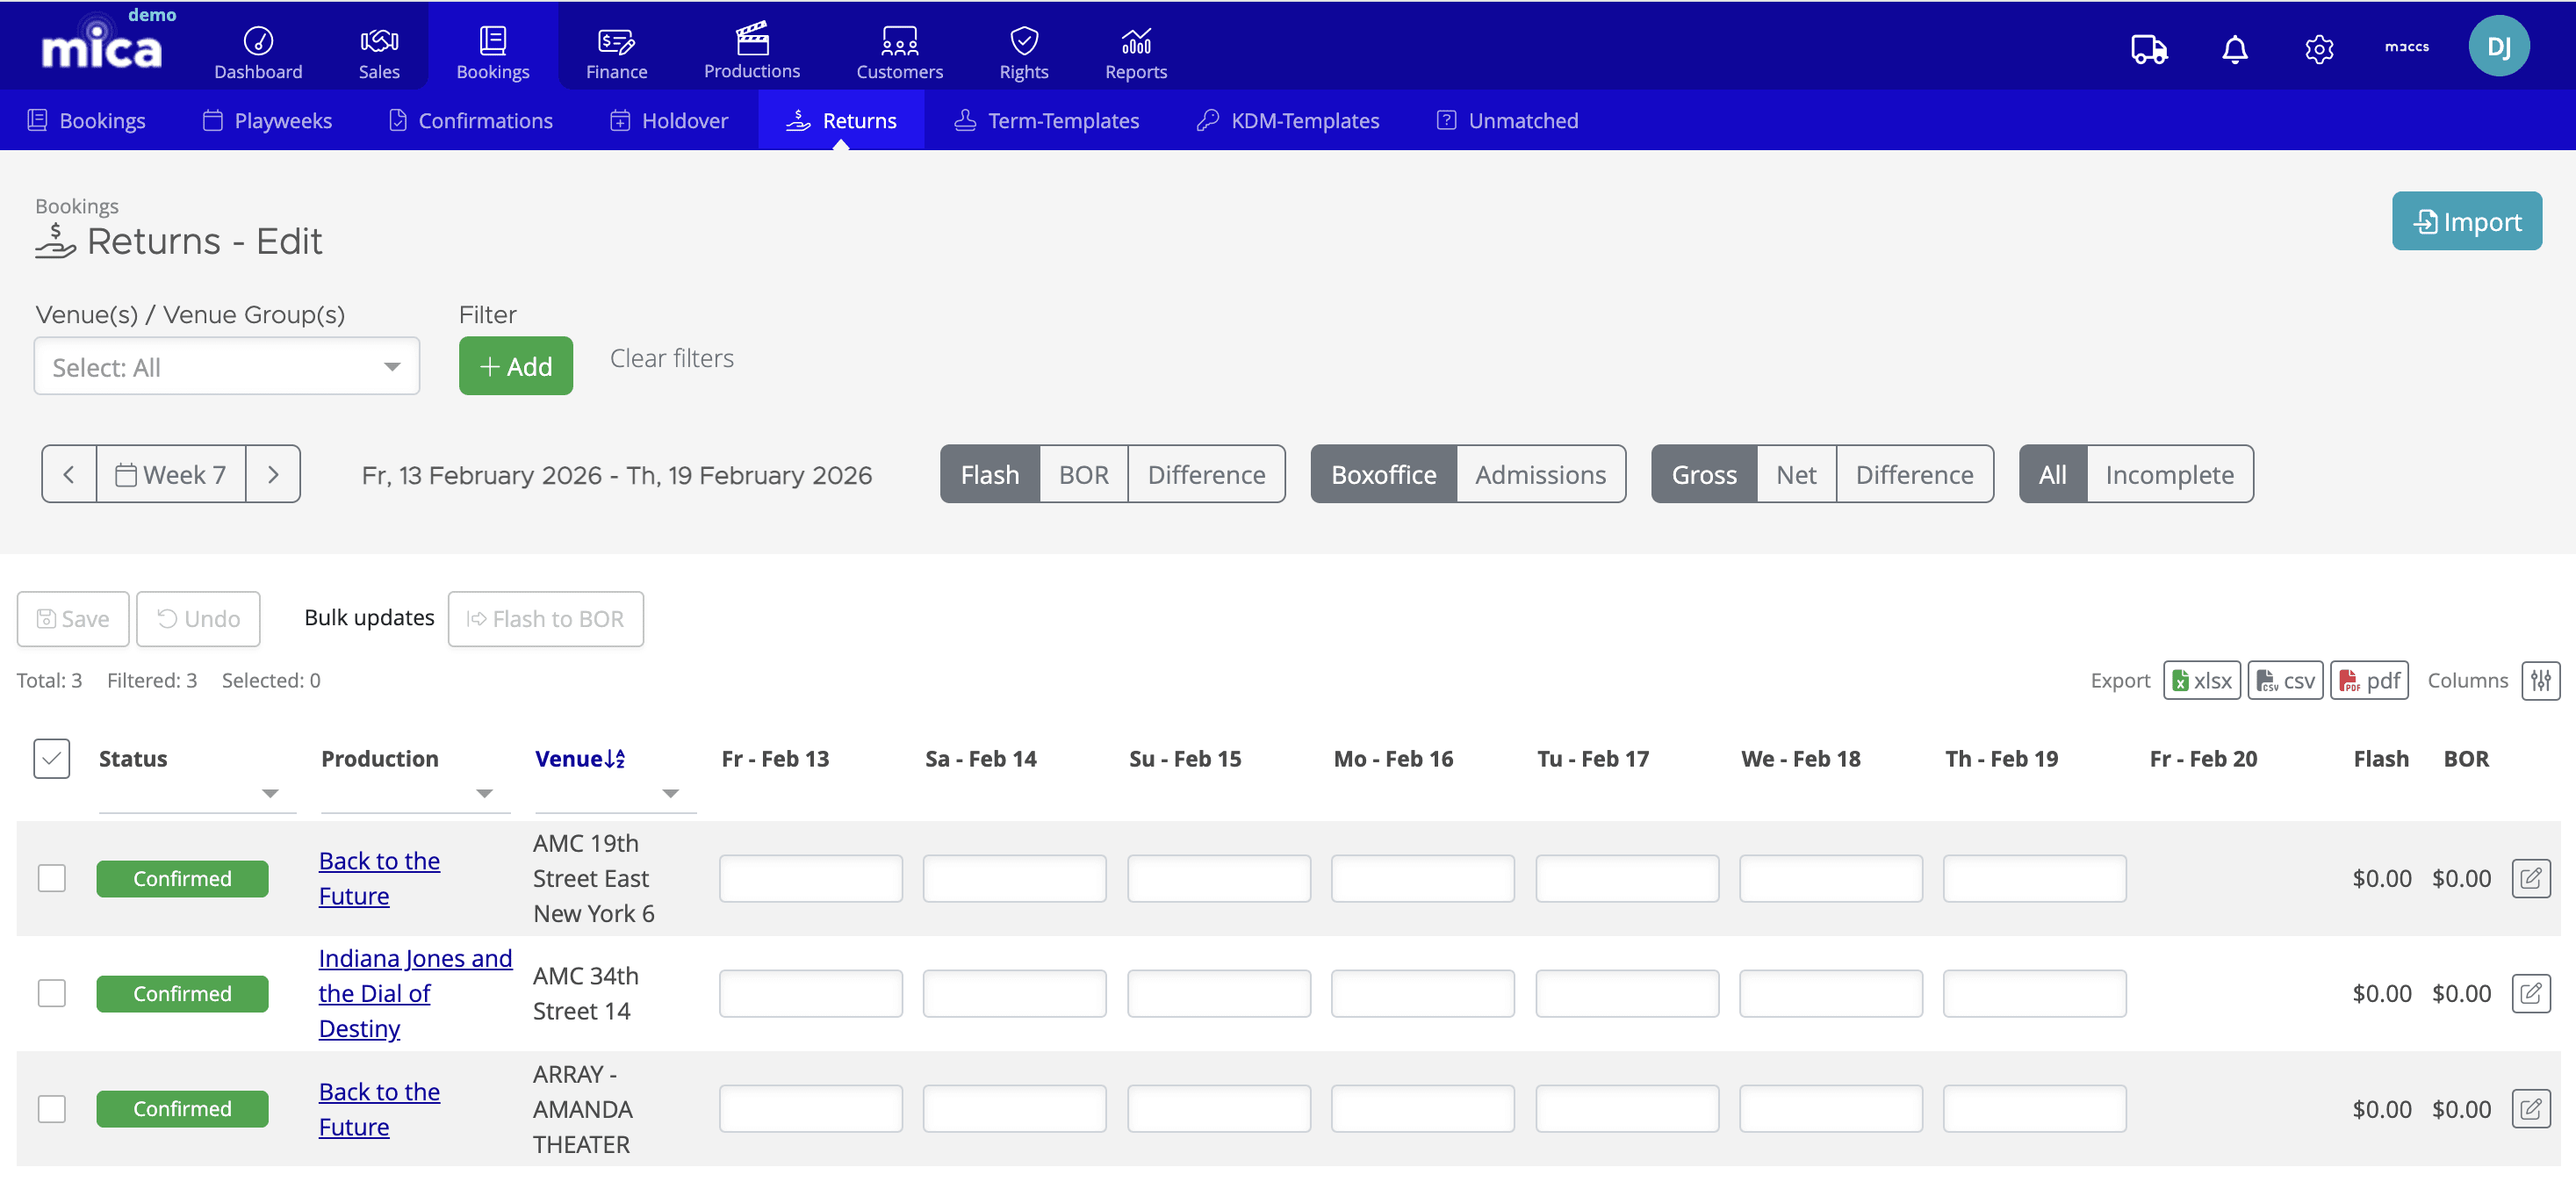2576x1182 pixels.
Task: Check the select-all checkbox in the table header
Action: click(x=51, y=759)
